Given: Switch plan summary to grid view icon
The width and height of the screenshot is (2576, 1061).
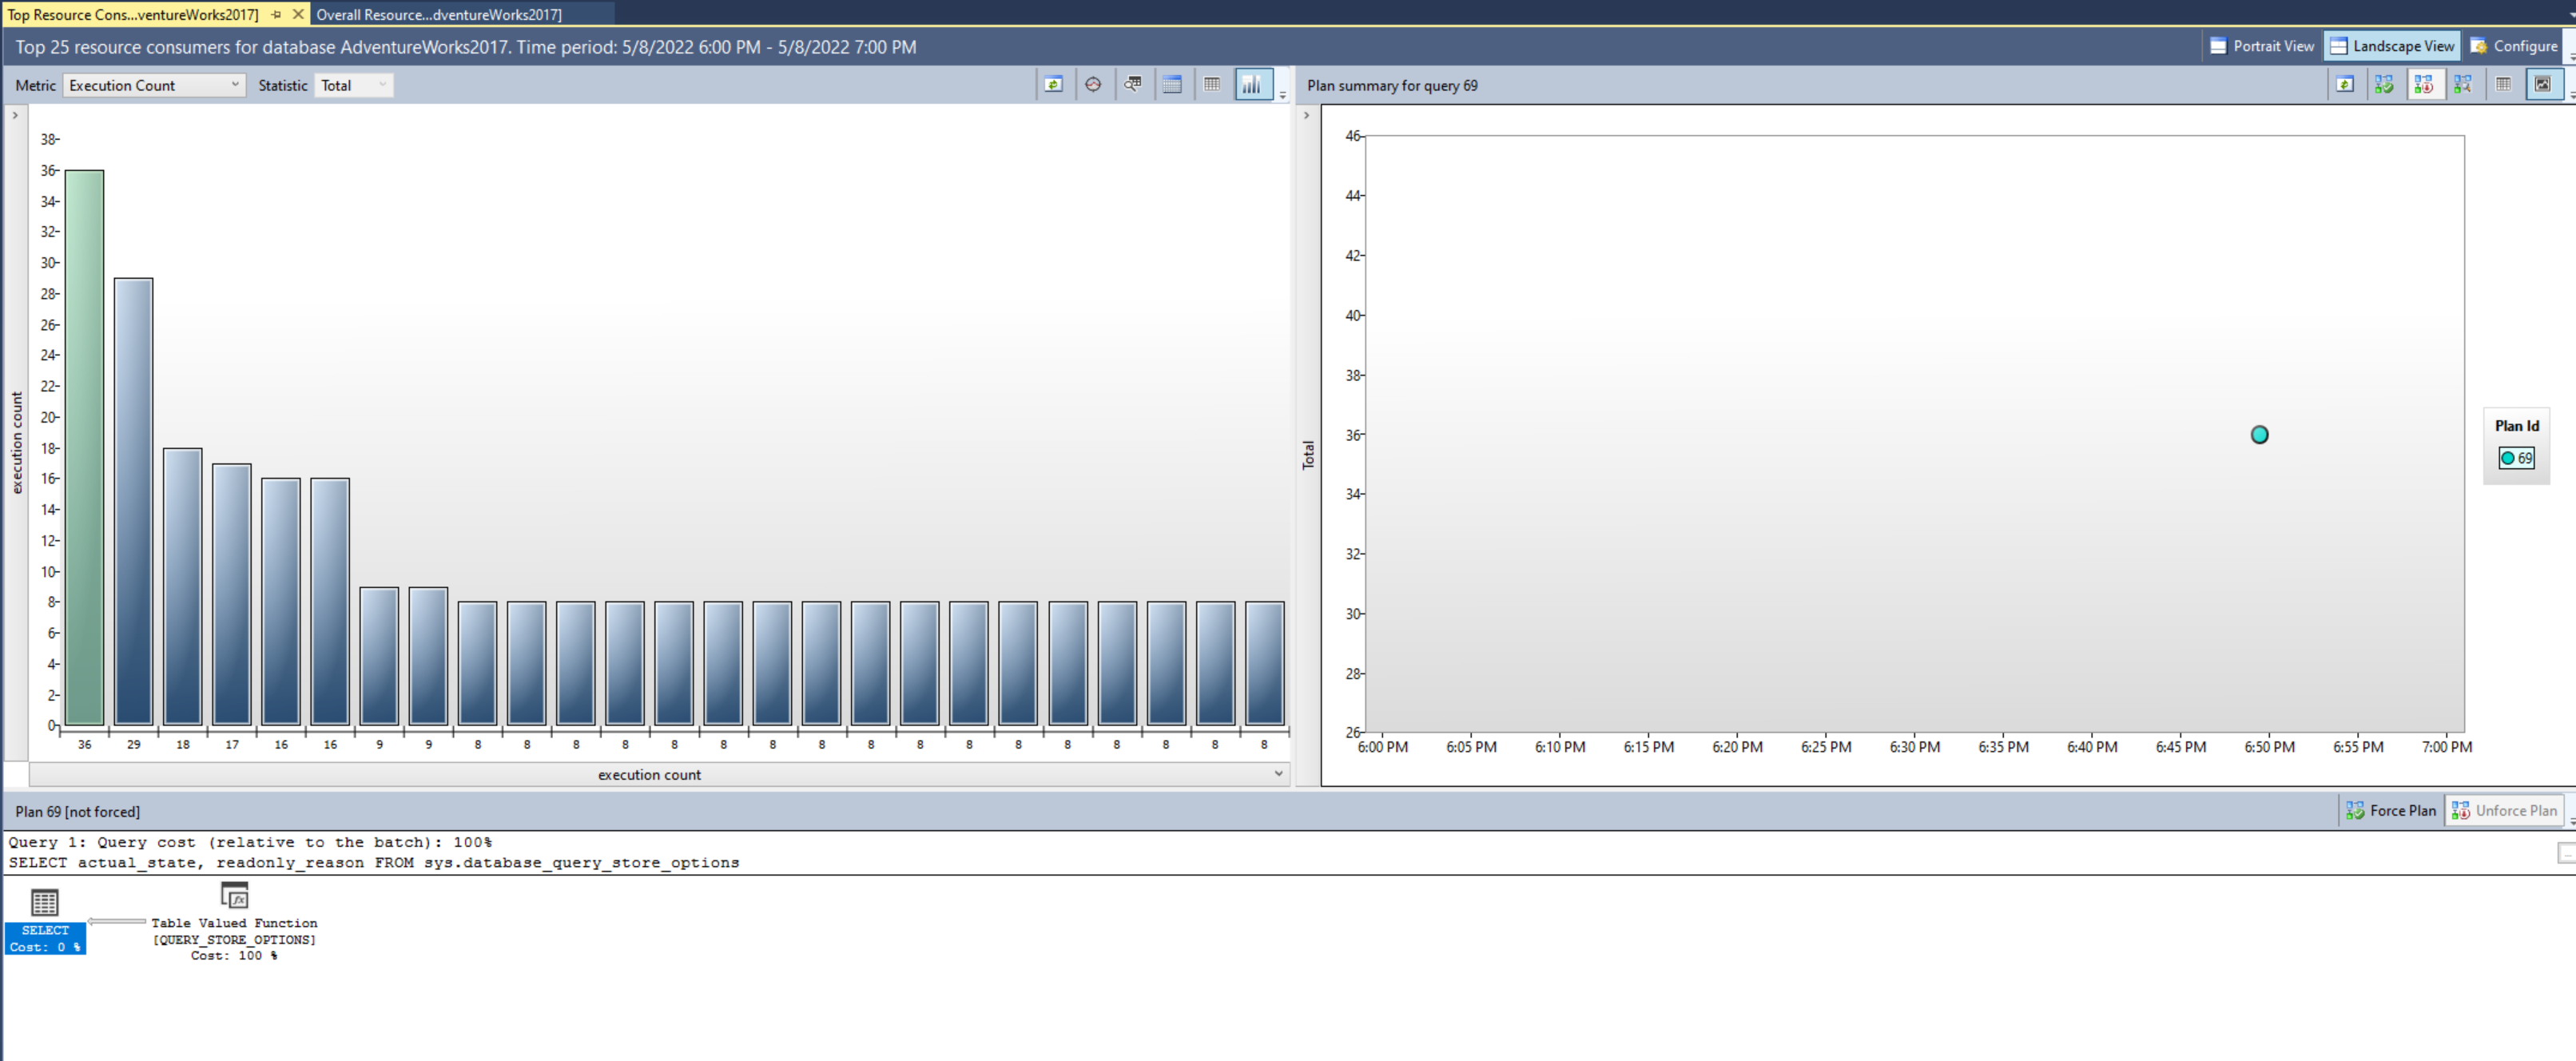Looking at the screenshot, I should click(2505, 85).
